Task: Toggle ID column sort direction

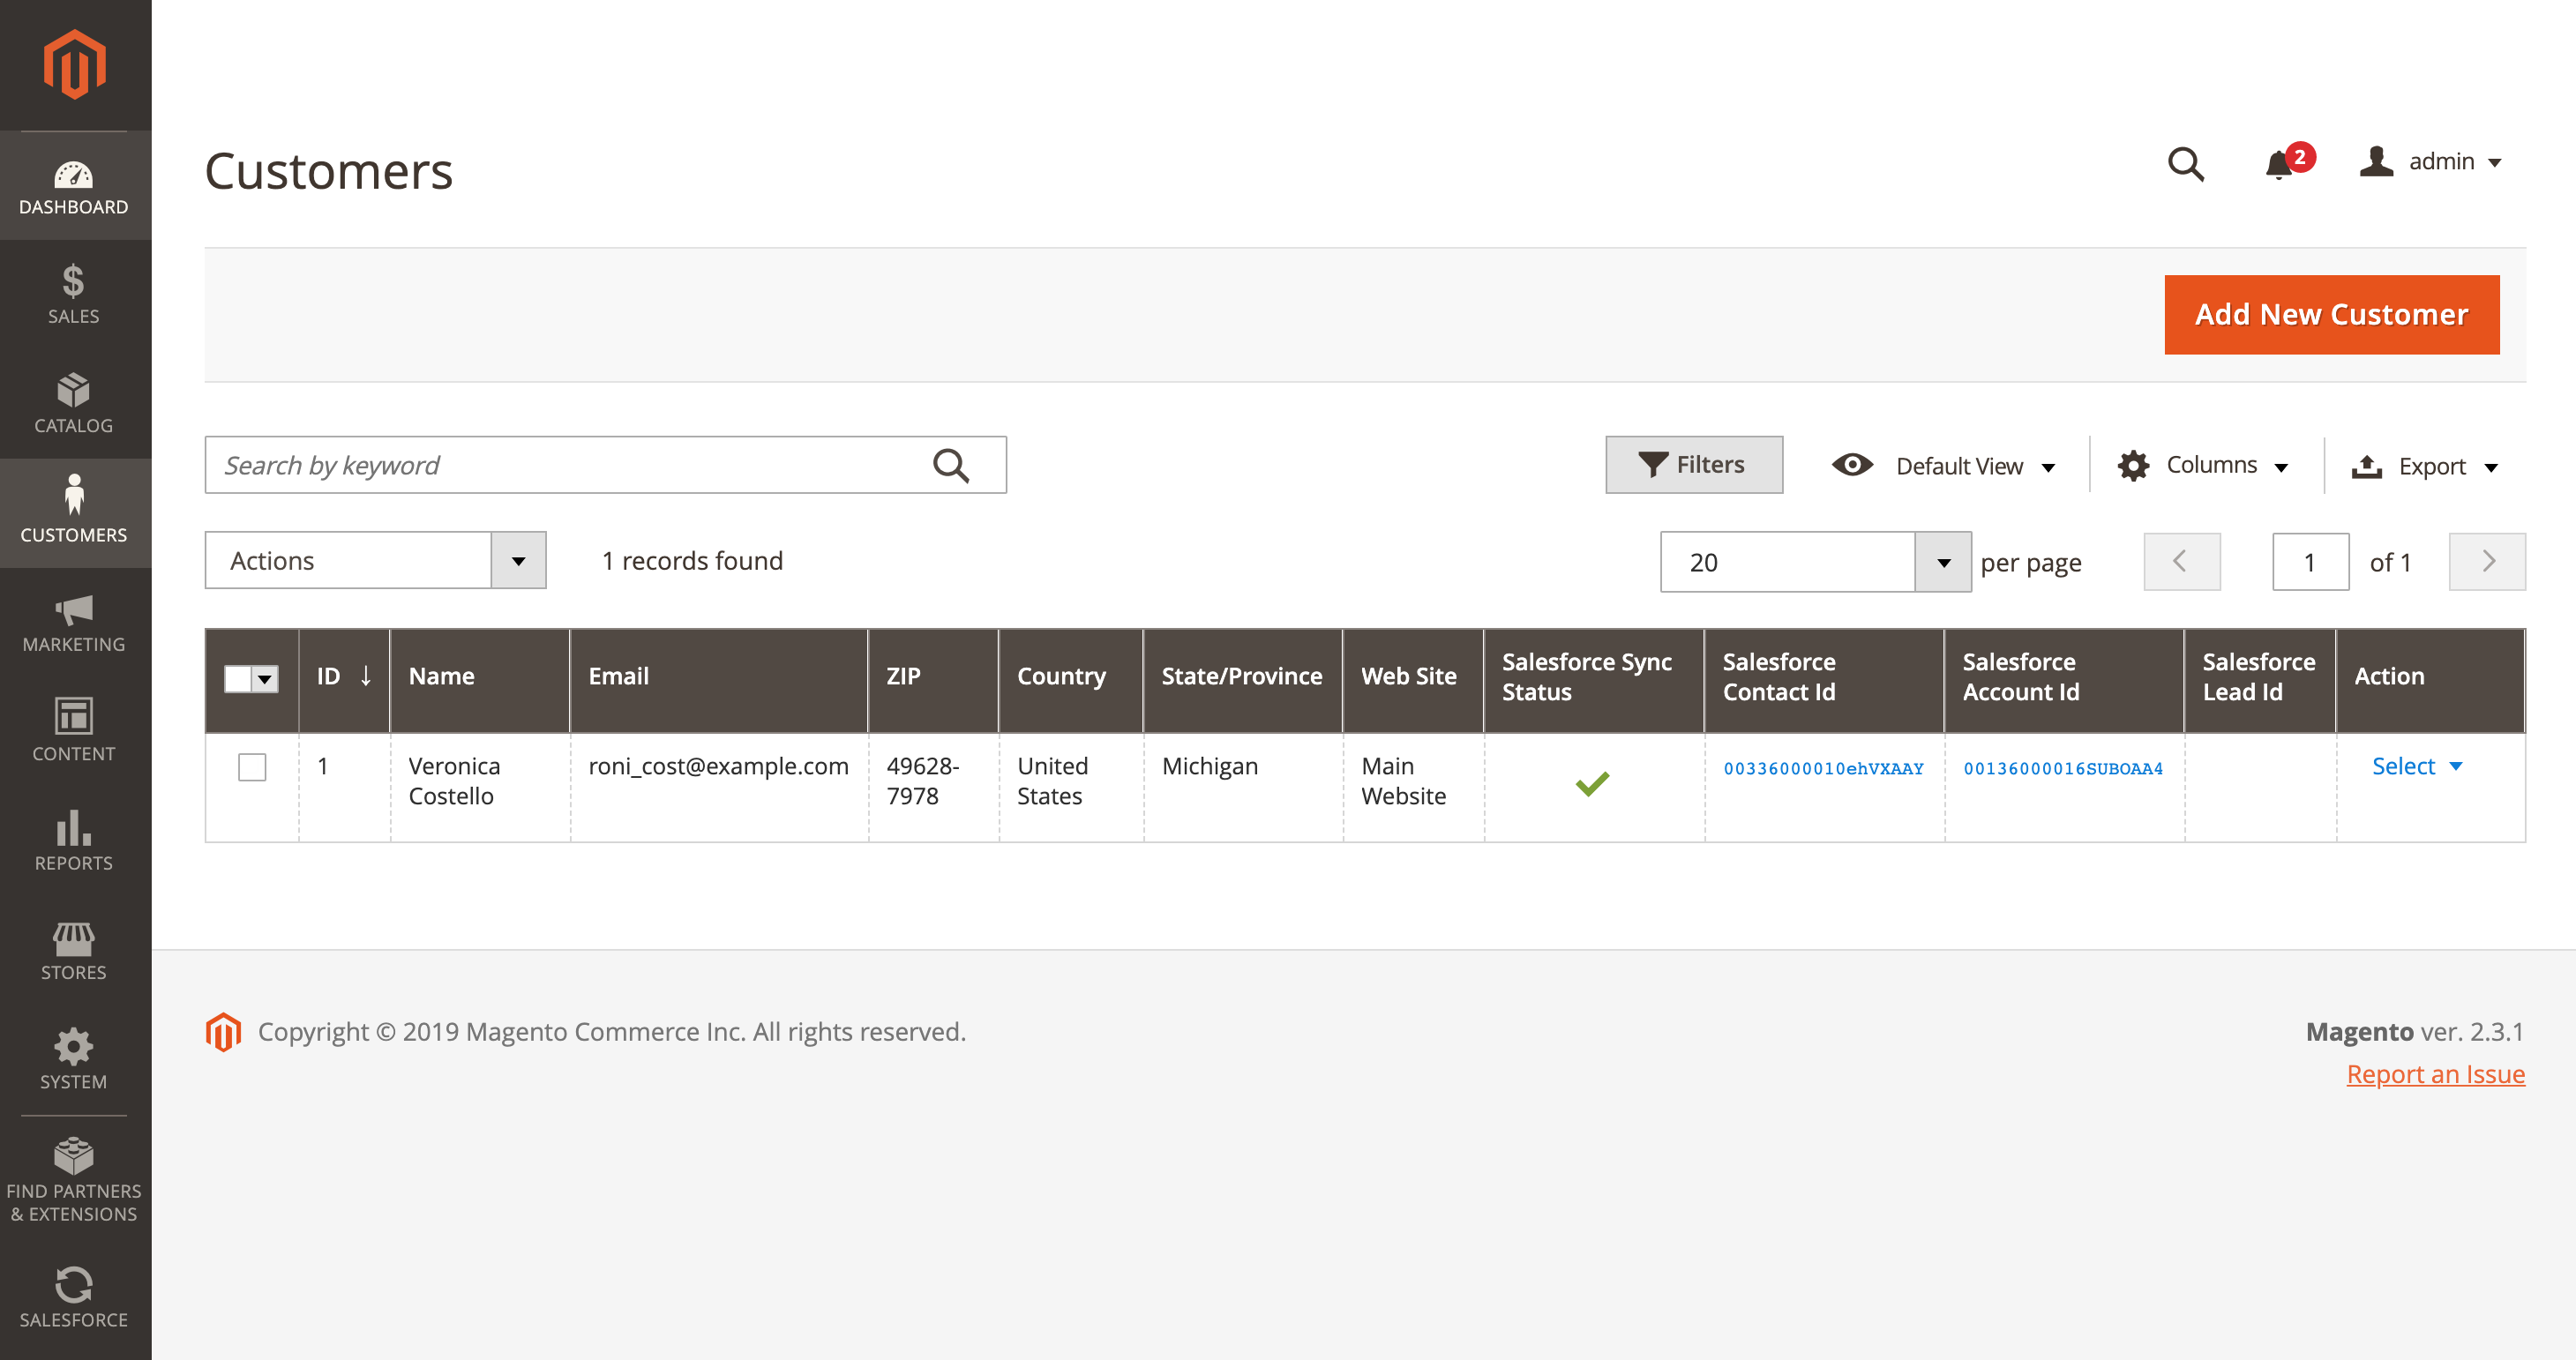Action: tap(345, 676)
